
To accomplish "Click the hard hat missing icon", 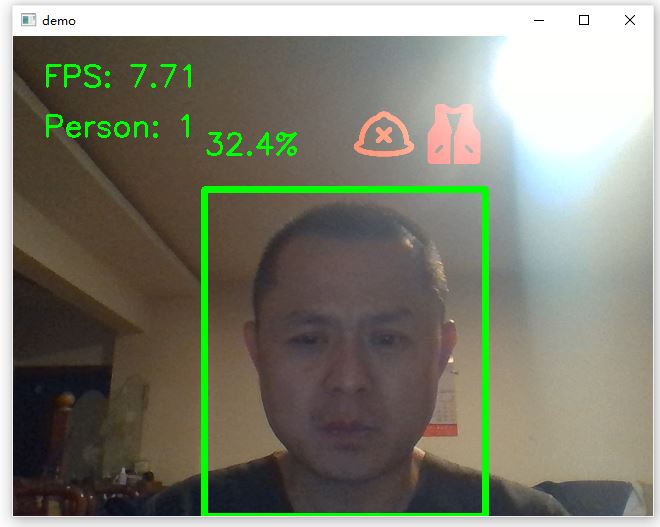I will pos(384,134).
